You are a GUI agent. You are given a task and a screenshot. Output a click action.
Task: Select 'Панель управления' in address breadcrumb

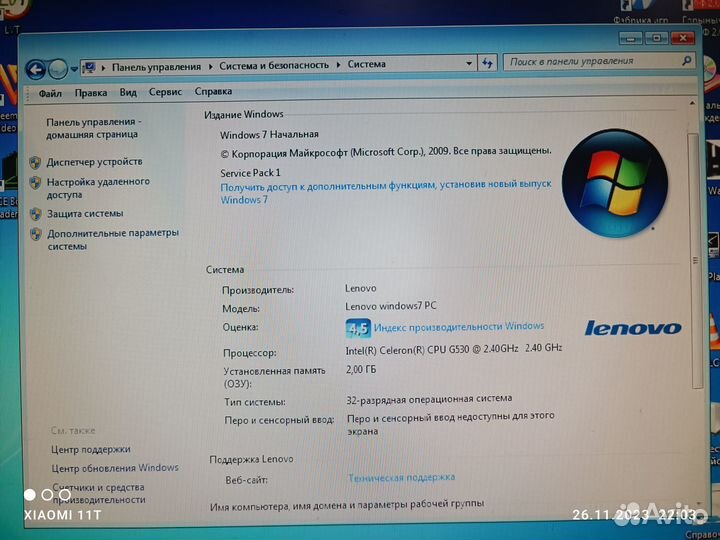tap(156, 67)
